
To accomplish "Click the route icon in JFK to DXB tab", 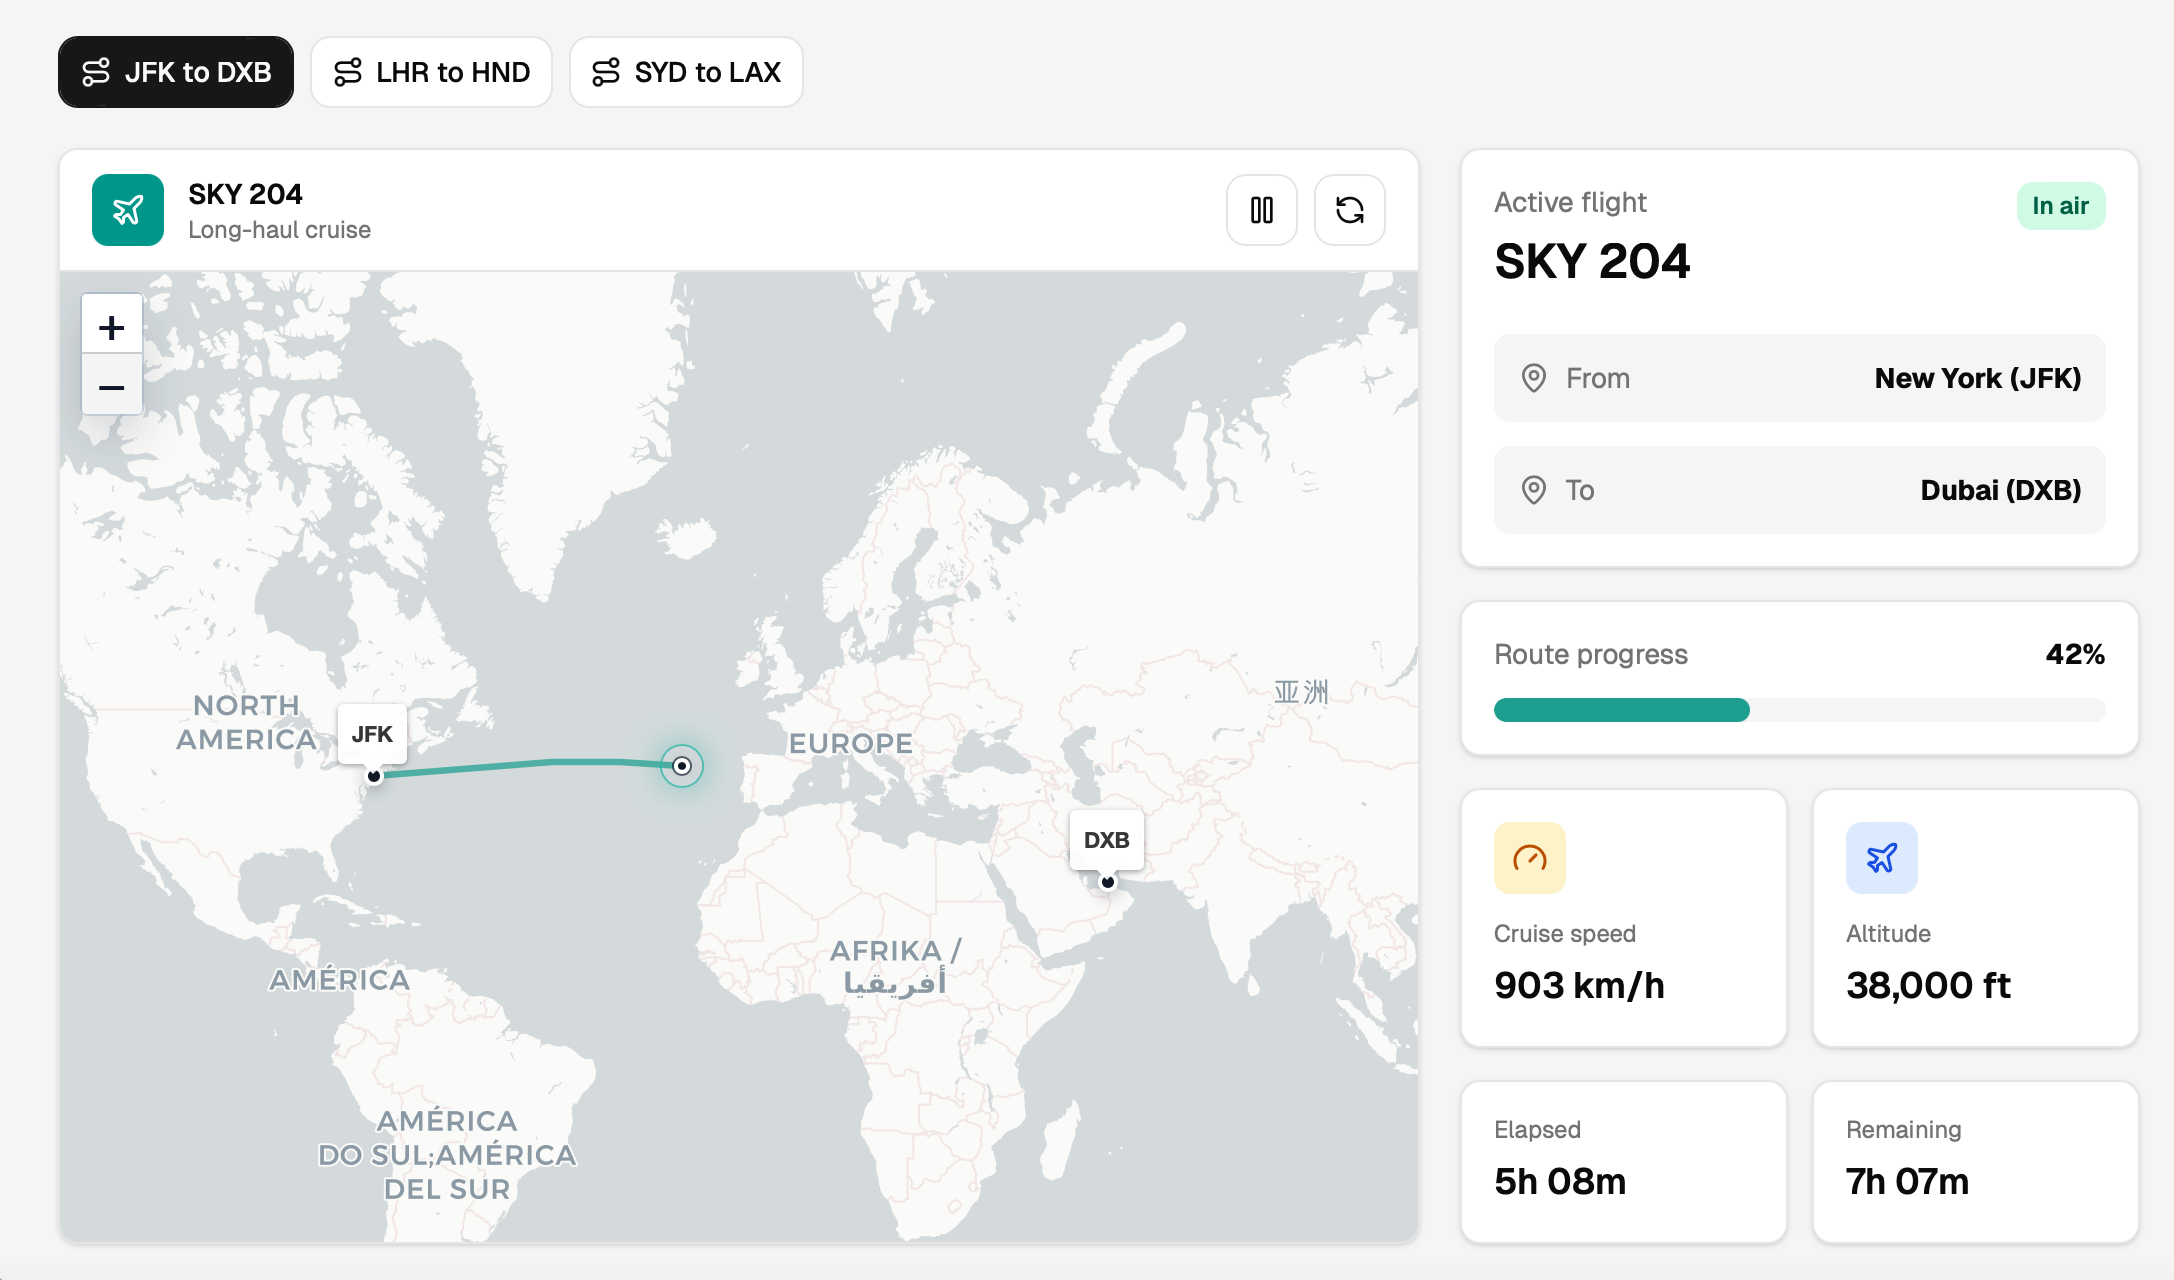I will tap(96, 72).
